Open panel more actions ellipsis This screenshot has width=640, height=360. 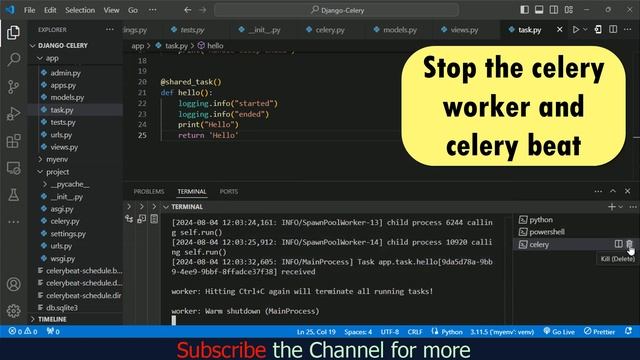(x=598, y=191)
